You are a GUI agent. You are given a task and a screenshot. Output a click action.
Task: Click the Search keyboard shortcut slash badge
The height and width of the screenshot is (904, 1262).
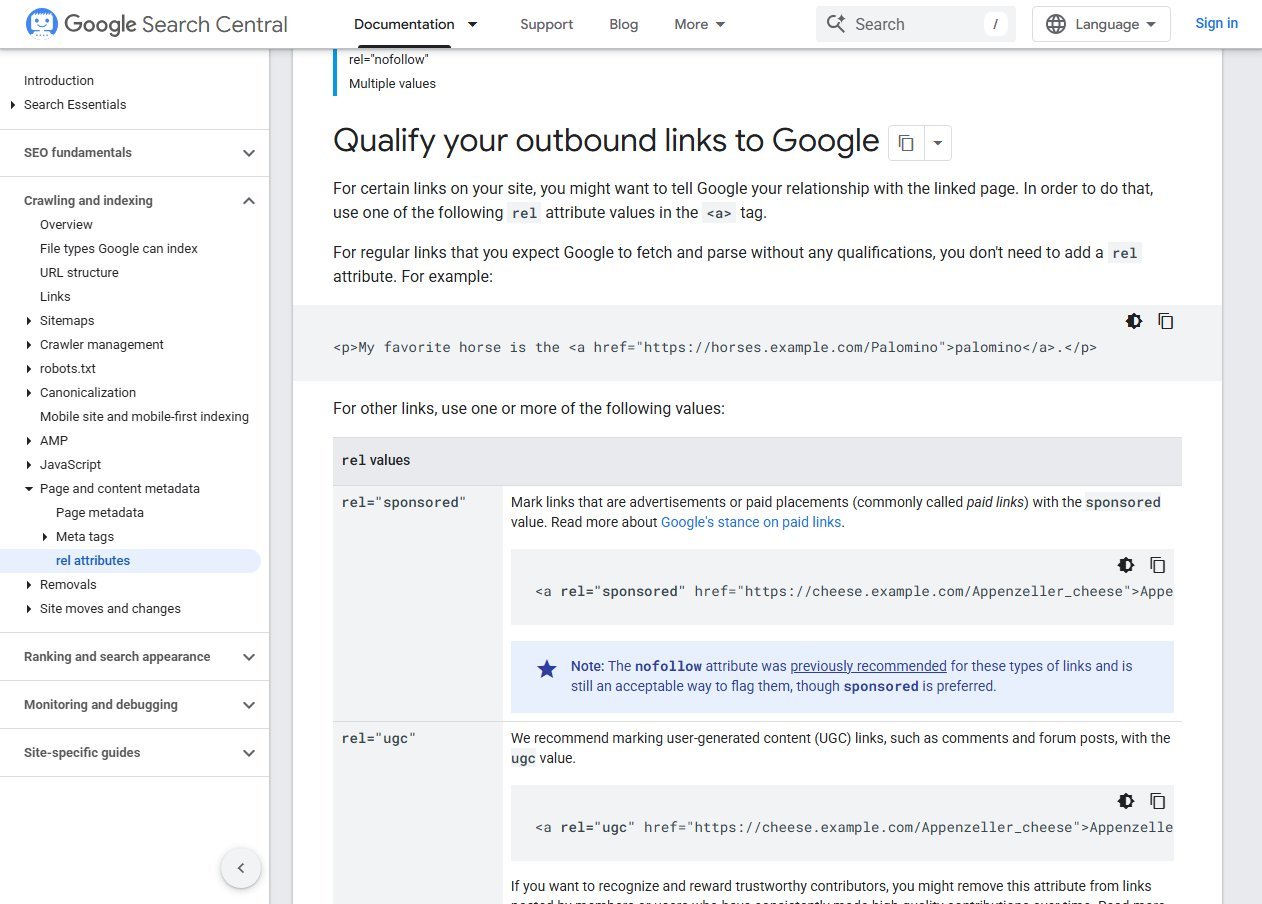995,24
